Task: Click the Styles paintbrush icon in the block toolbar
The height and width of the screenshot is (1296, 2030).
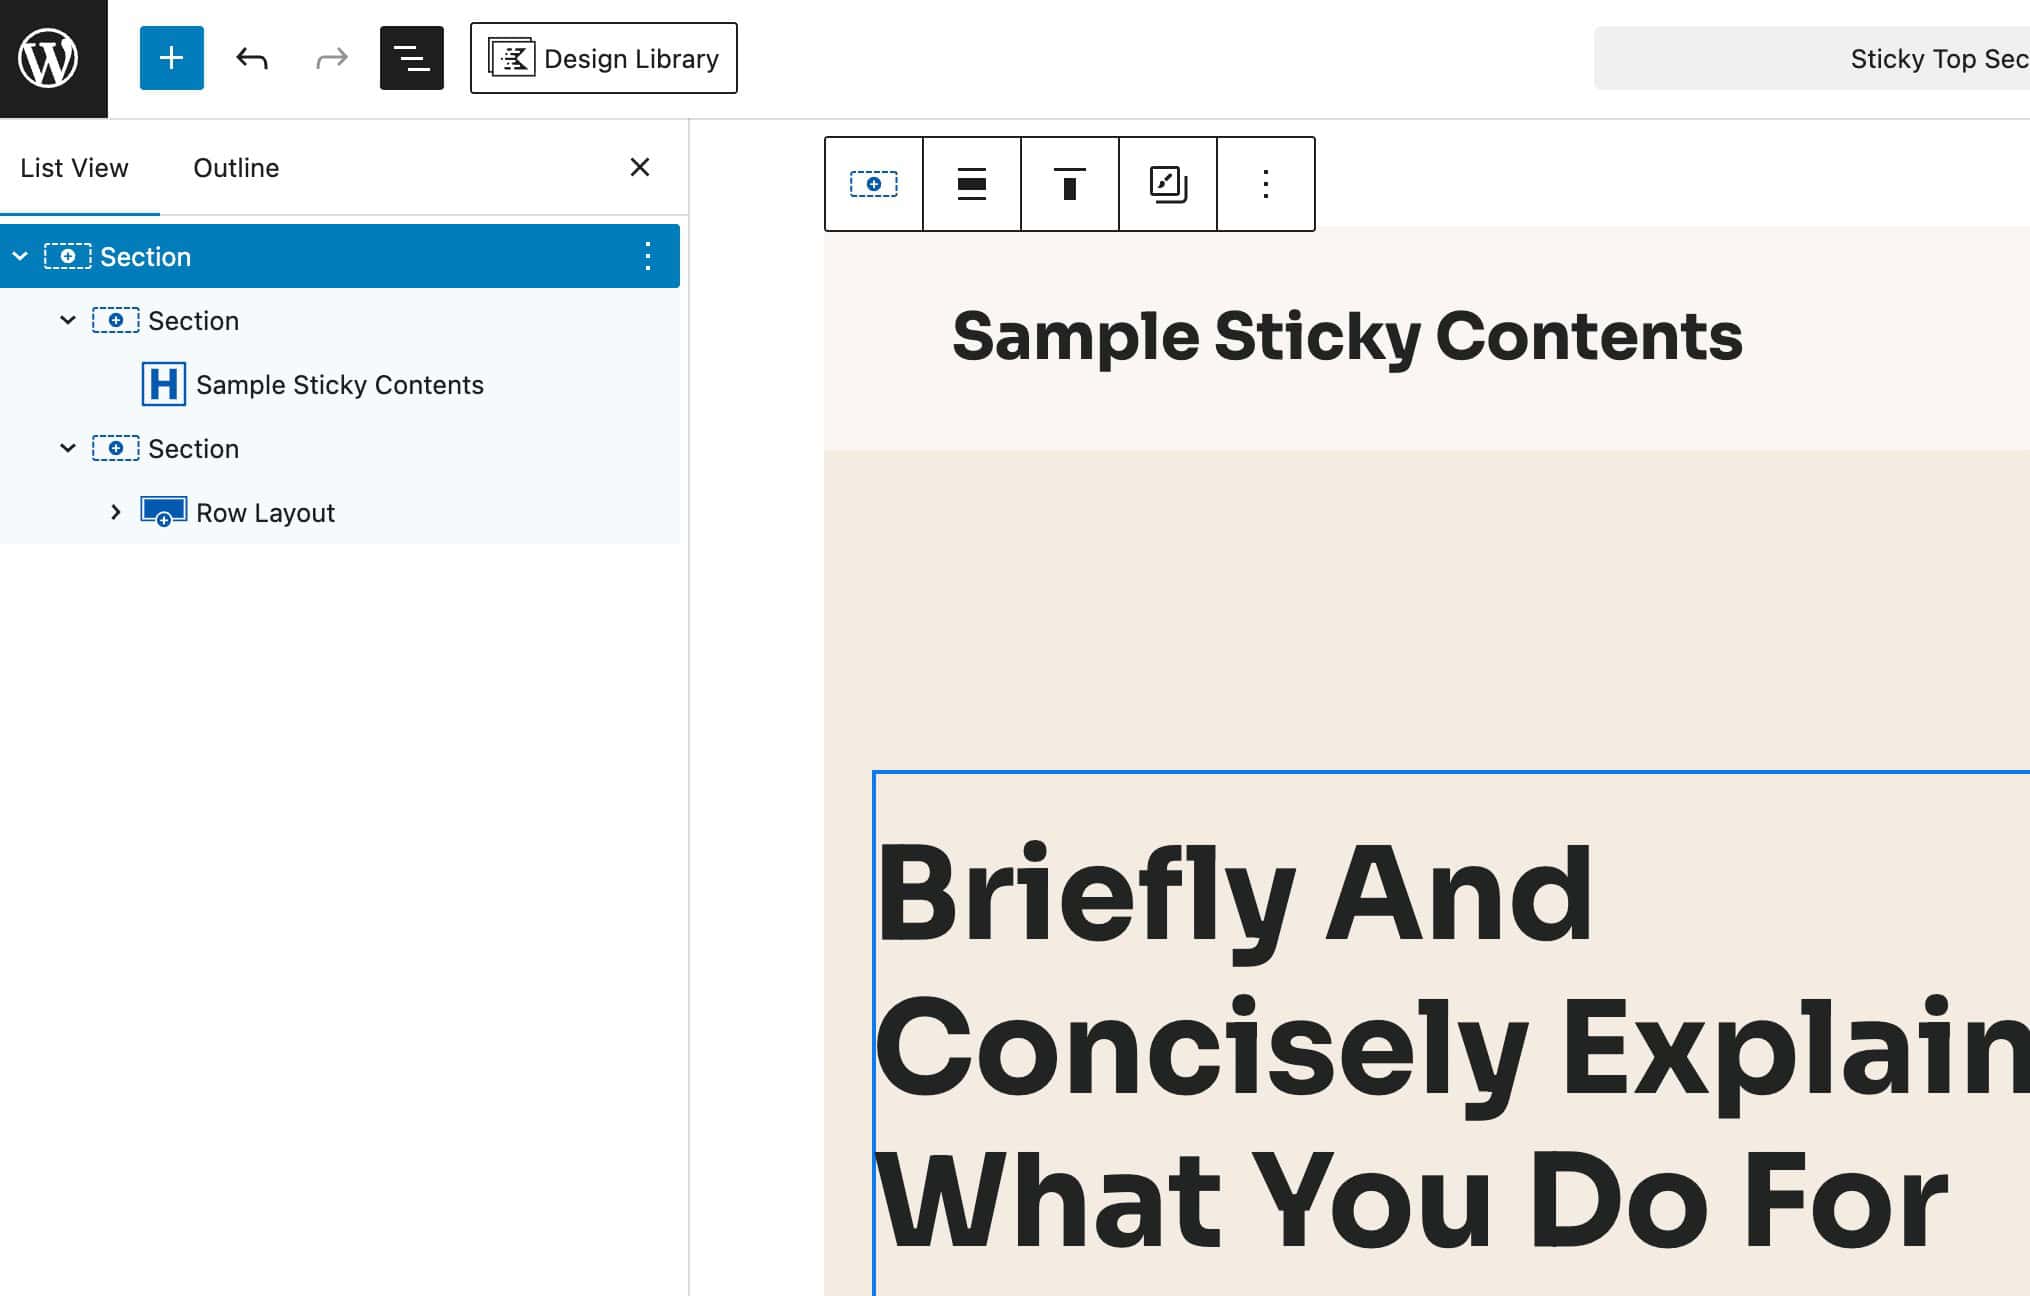Action: [x=1167, y=184]
